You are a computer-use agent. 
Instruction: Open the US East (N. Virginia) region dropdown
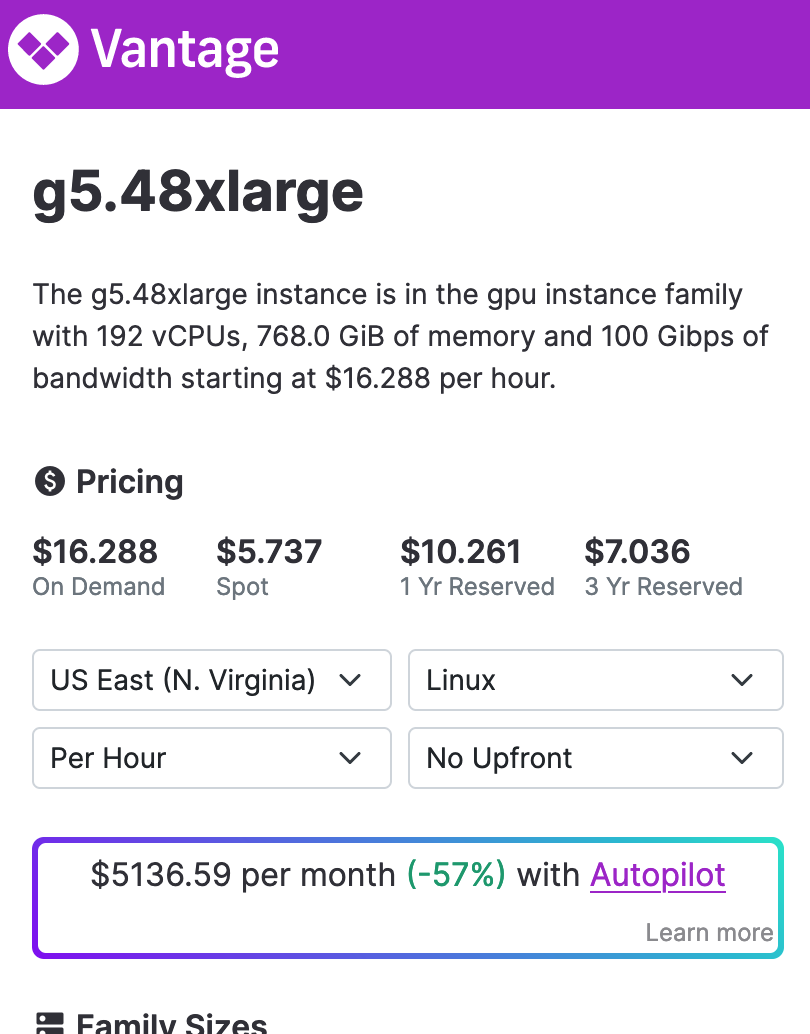point(212,680)
